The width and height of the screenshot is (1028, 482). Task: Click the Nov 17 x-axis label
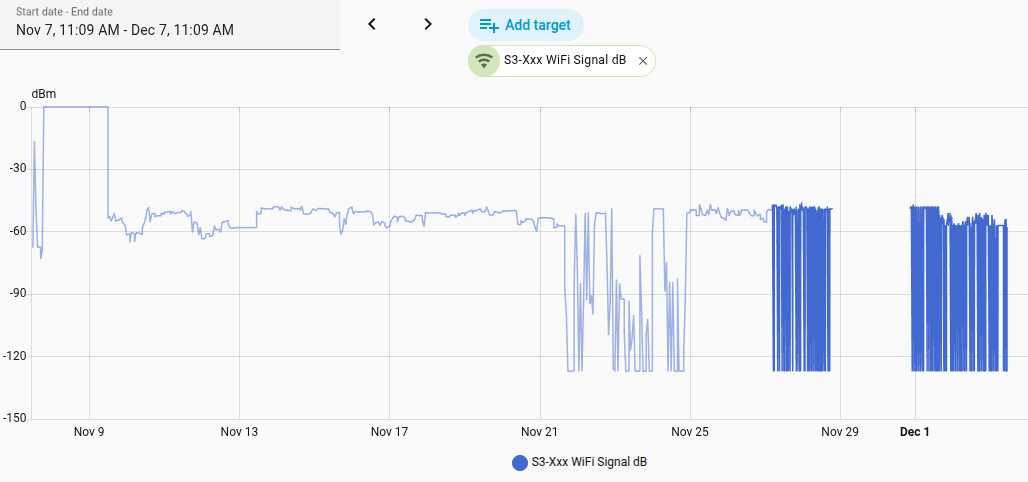(389, 432)
